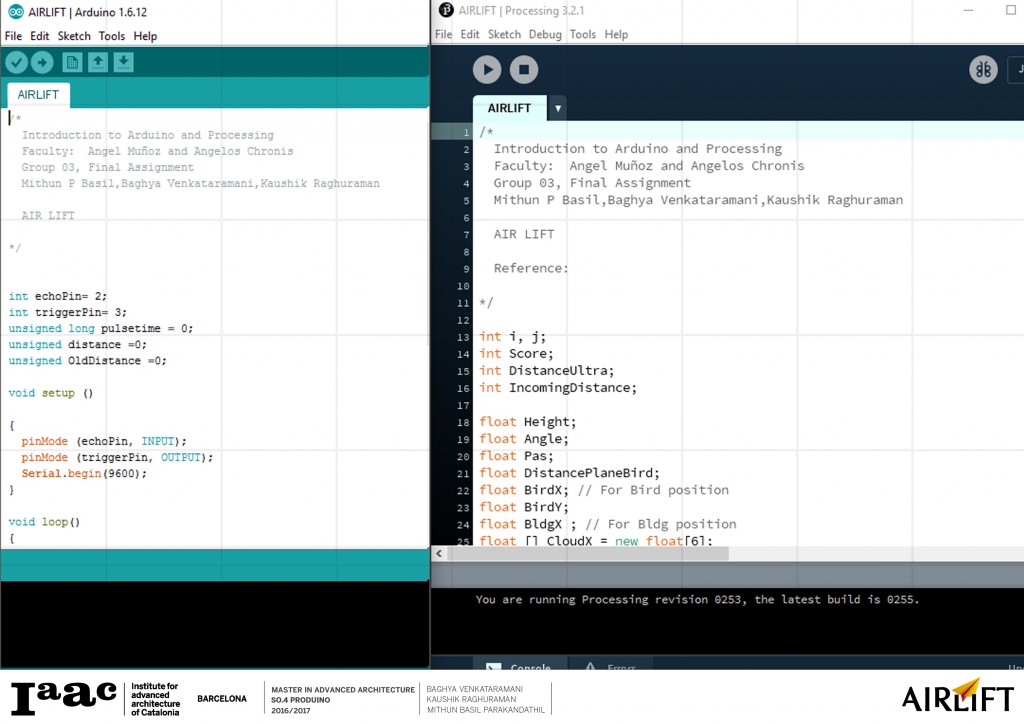Open the Processing File menu
The image size is (1024, 724).
point(444,34)
